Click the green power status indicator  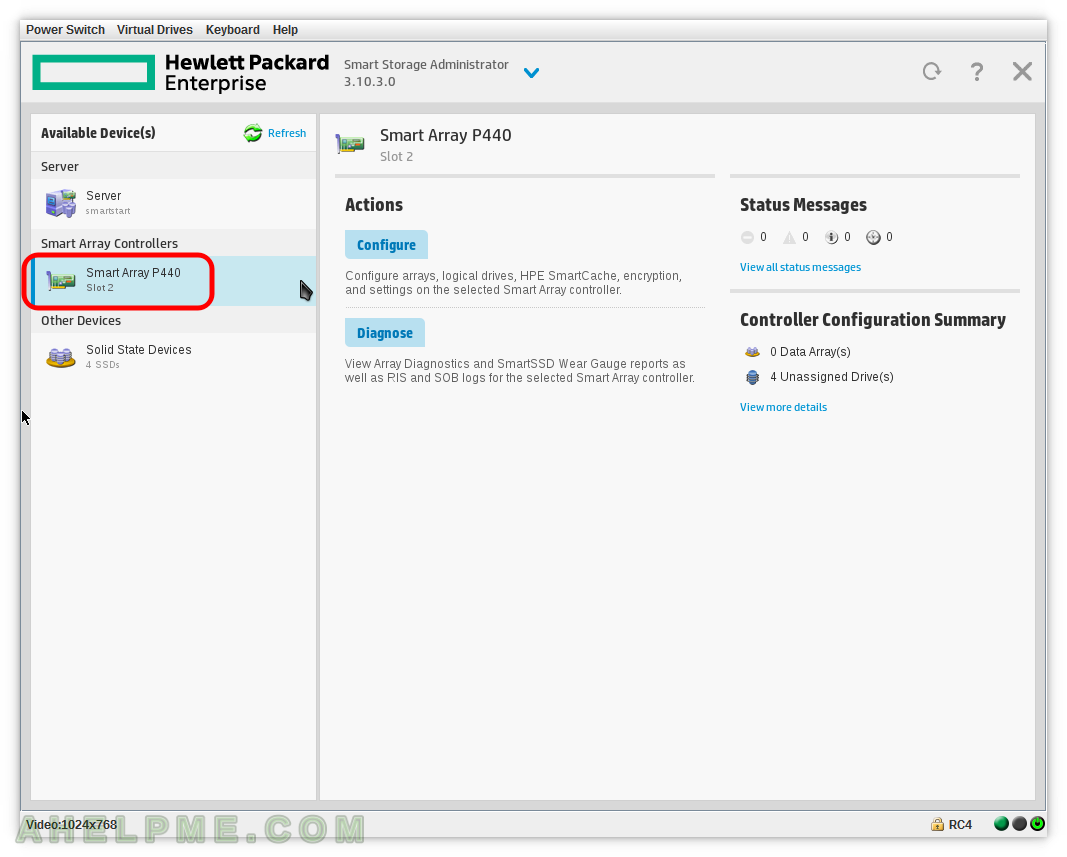tap(1037, 824)
